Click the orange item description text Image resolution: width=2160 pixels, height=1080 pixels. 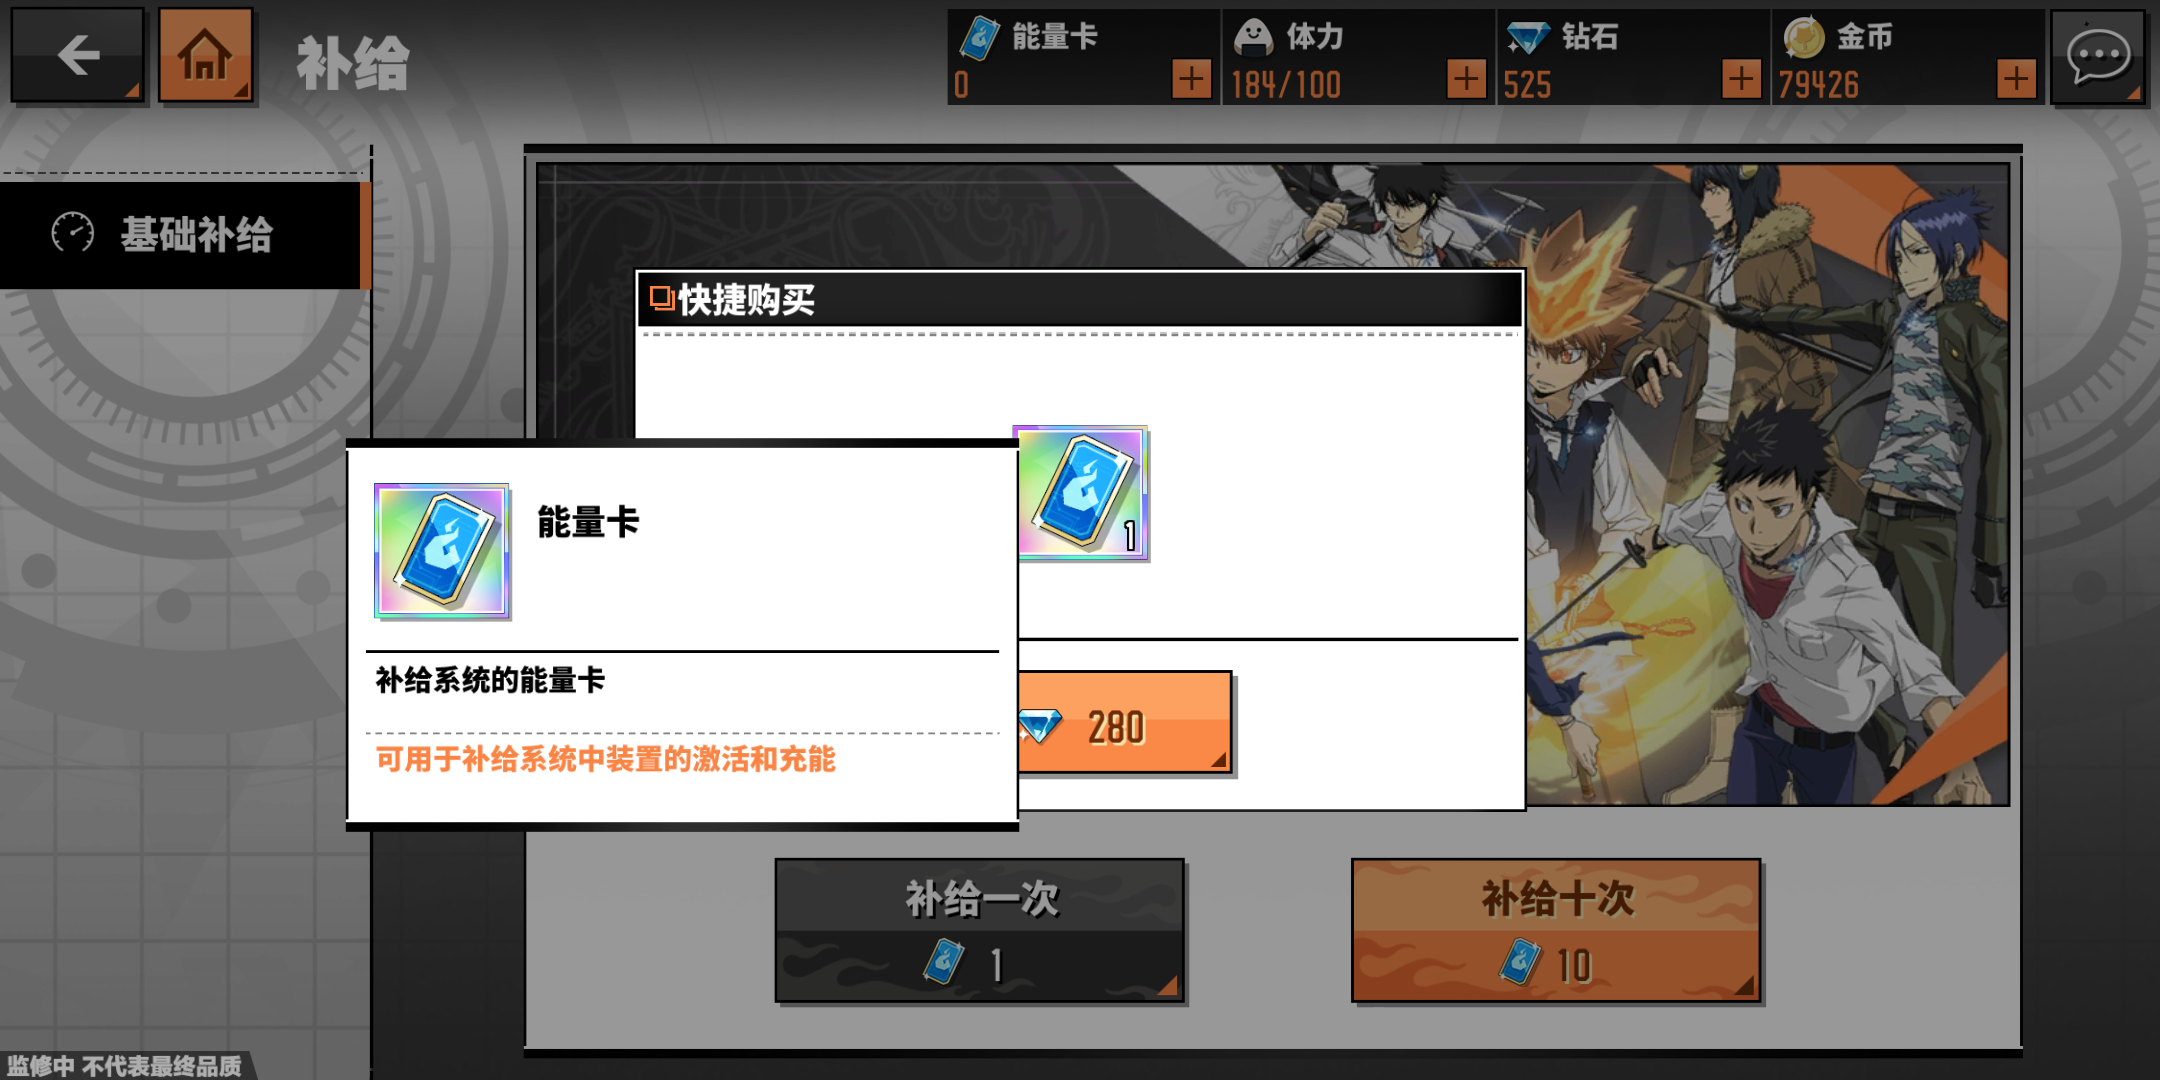point(605,759)
